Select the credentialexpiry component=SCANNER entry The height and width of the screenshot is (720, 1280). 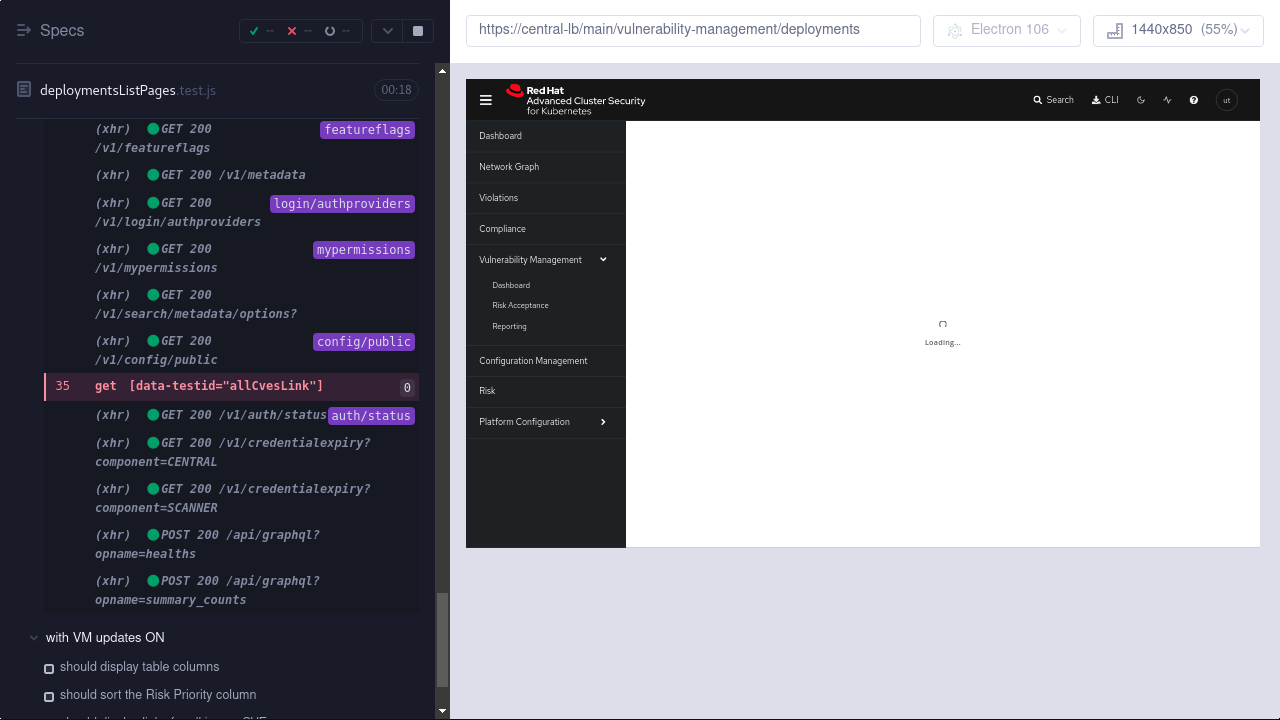pyautogui.click(x=231, y=498)
